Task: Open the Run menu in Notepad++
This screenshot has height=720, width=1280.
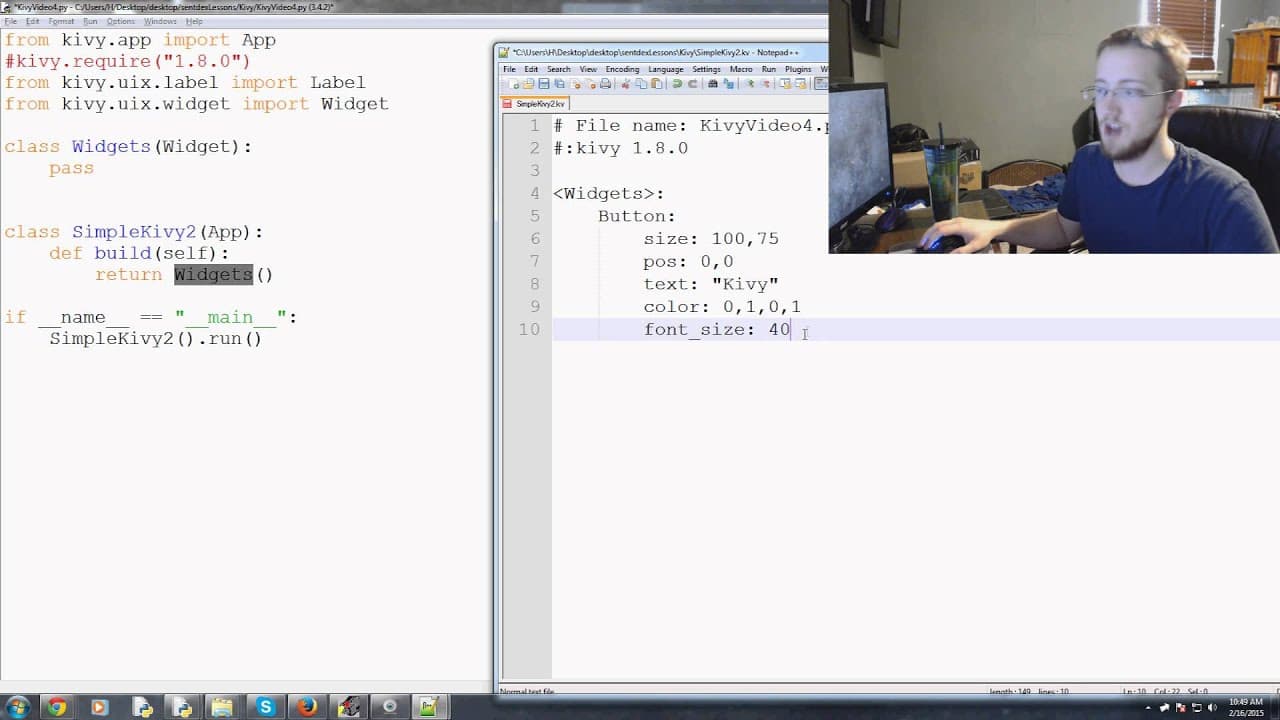Action: tap(769, 70)
